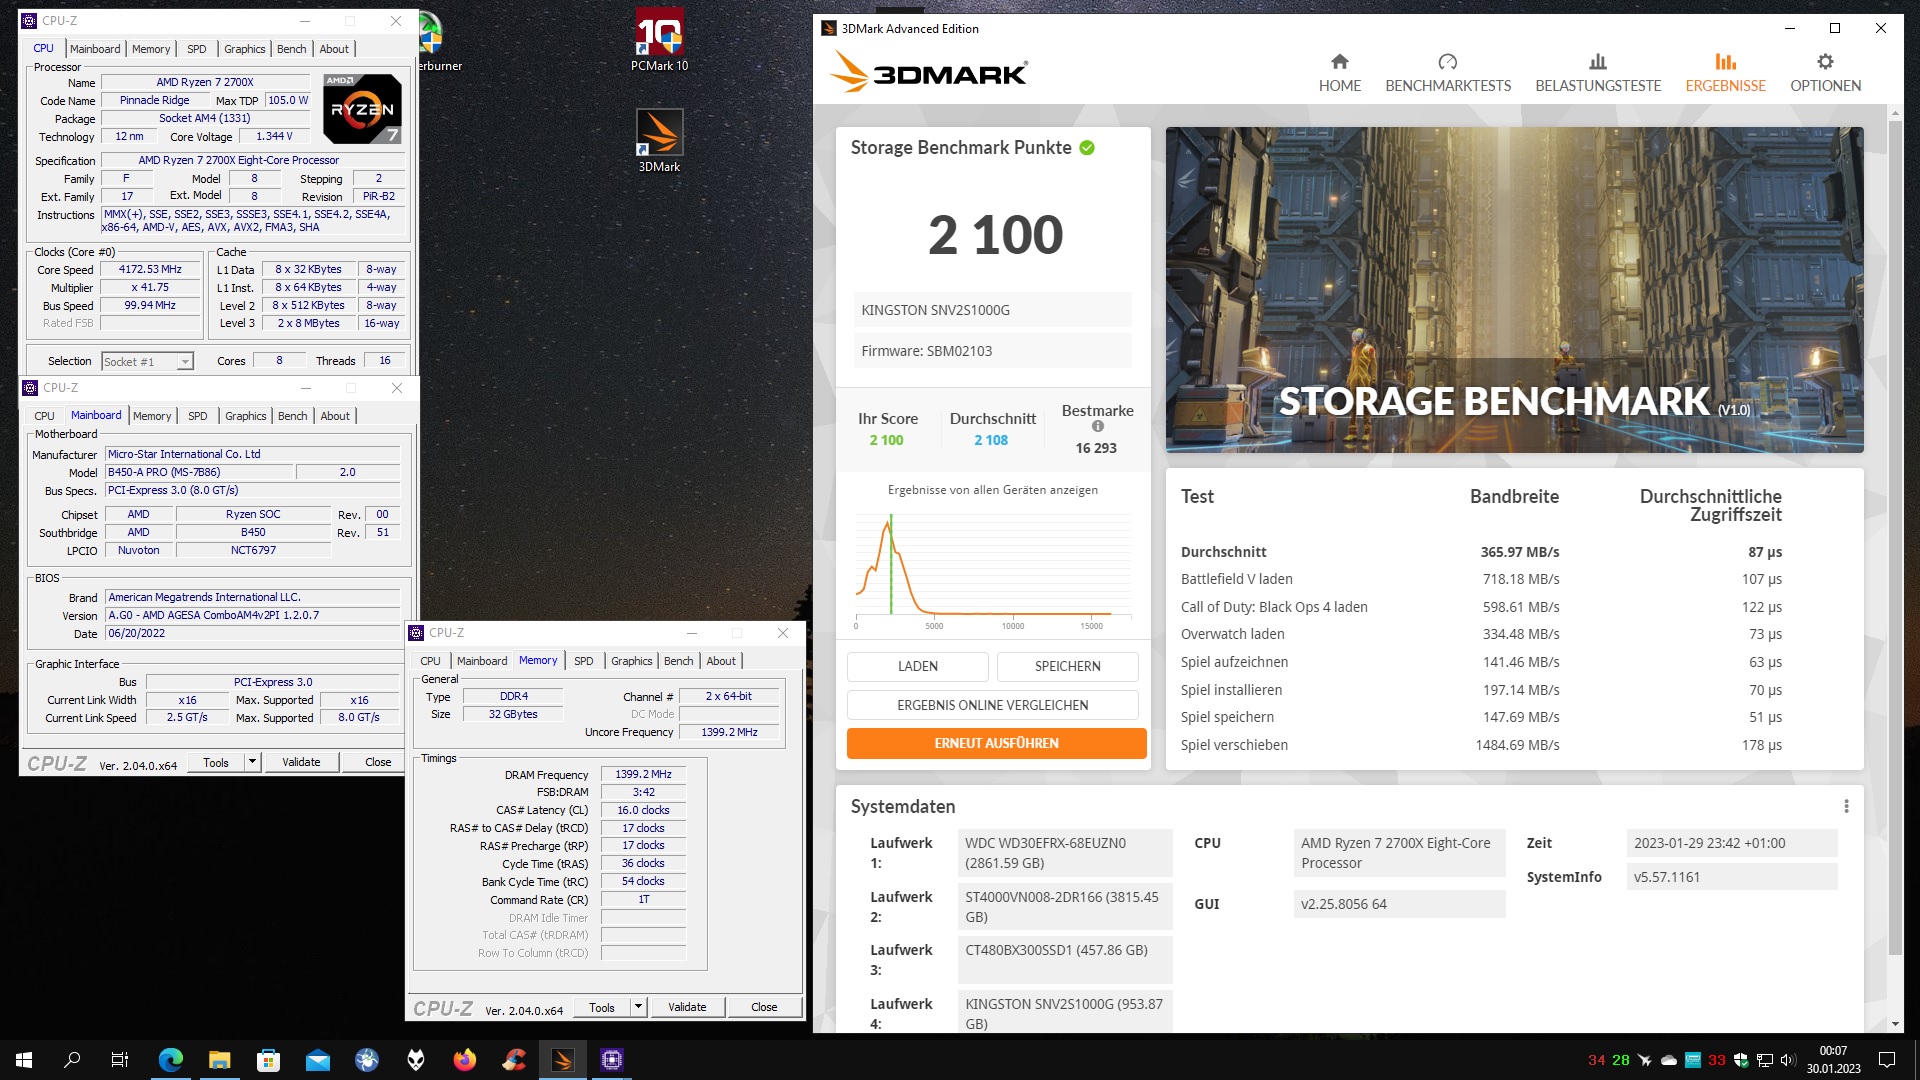Open Task View on taskbar

[120, 1060]
